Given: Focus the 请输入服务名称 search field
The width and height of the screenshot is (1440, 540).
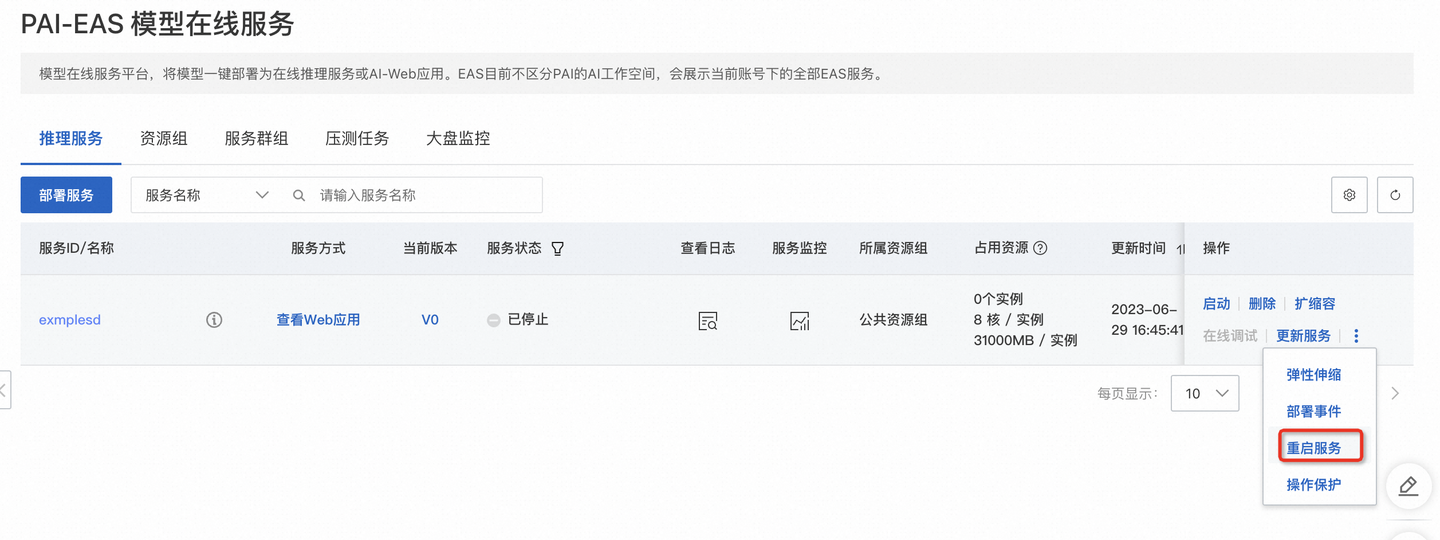Looking at the screenshot, I should coord(429,195).
